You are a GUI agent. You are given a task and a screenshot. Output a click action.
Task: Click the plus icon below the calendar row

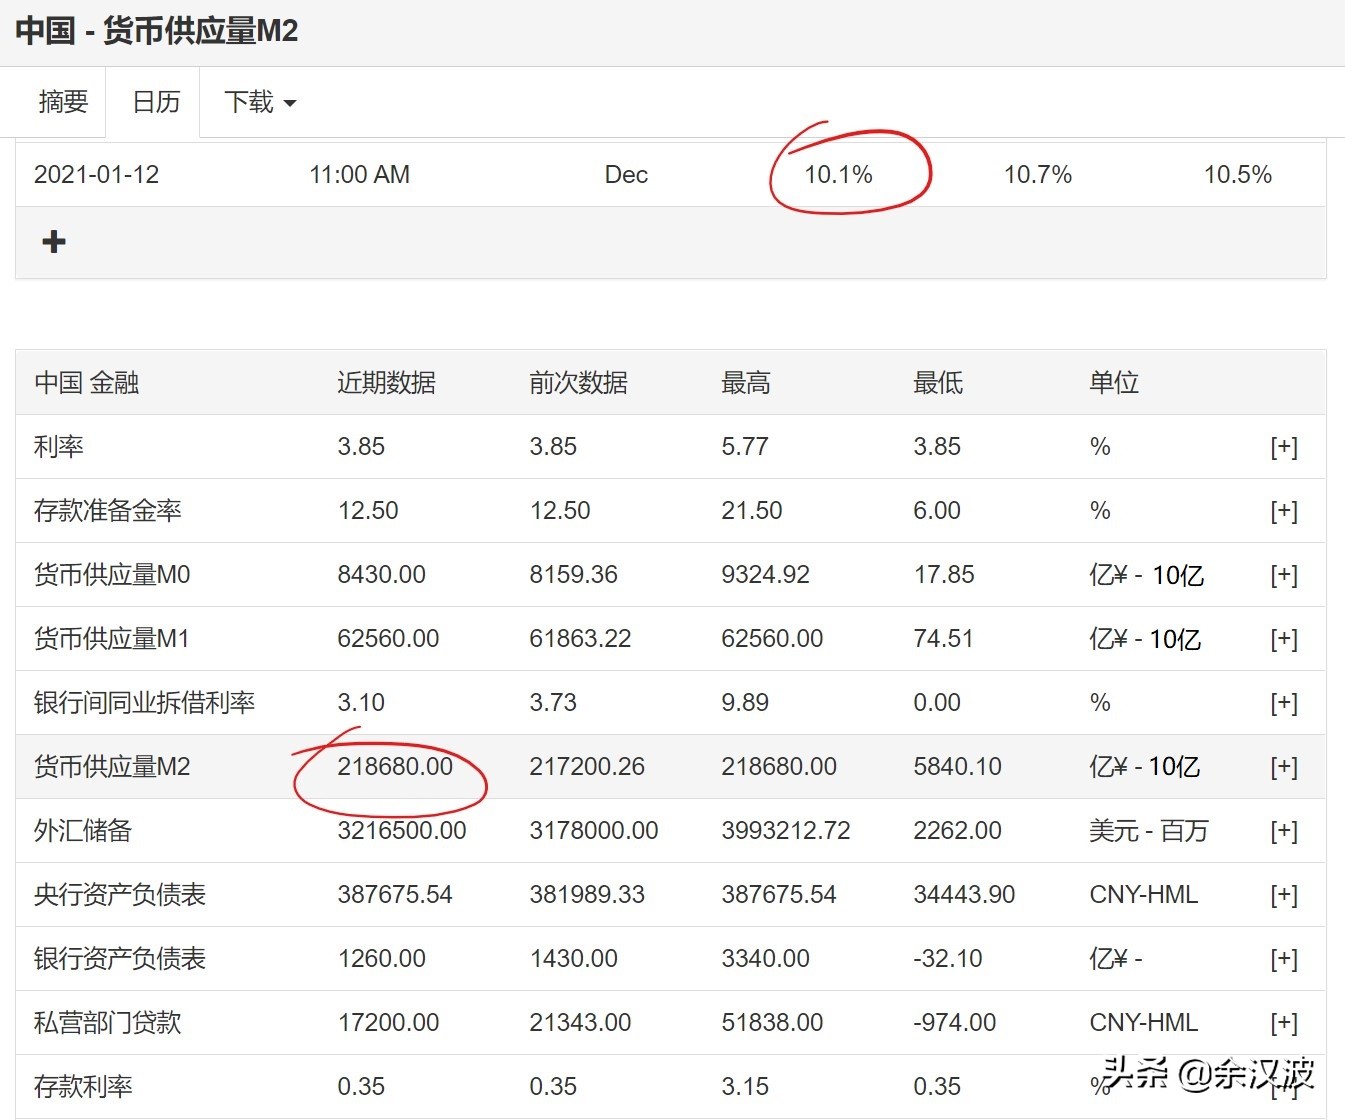pos(54,242)
